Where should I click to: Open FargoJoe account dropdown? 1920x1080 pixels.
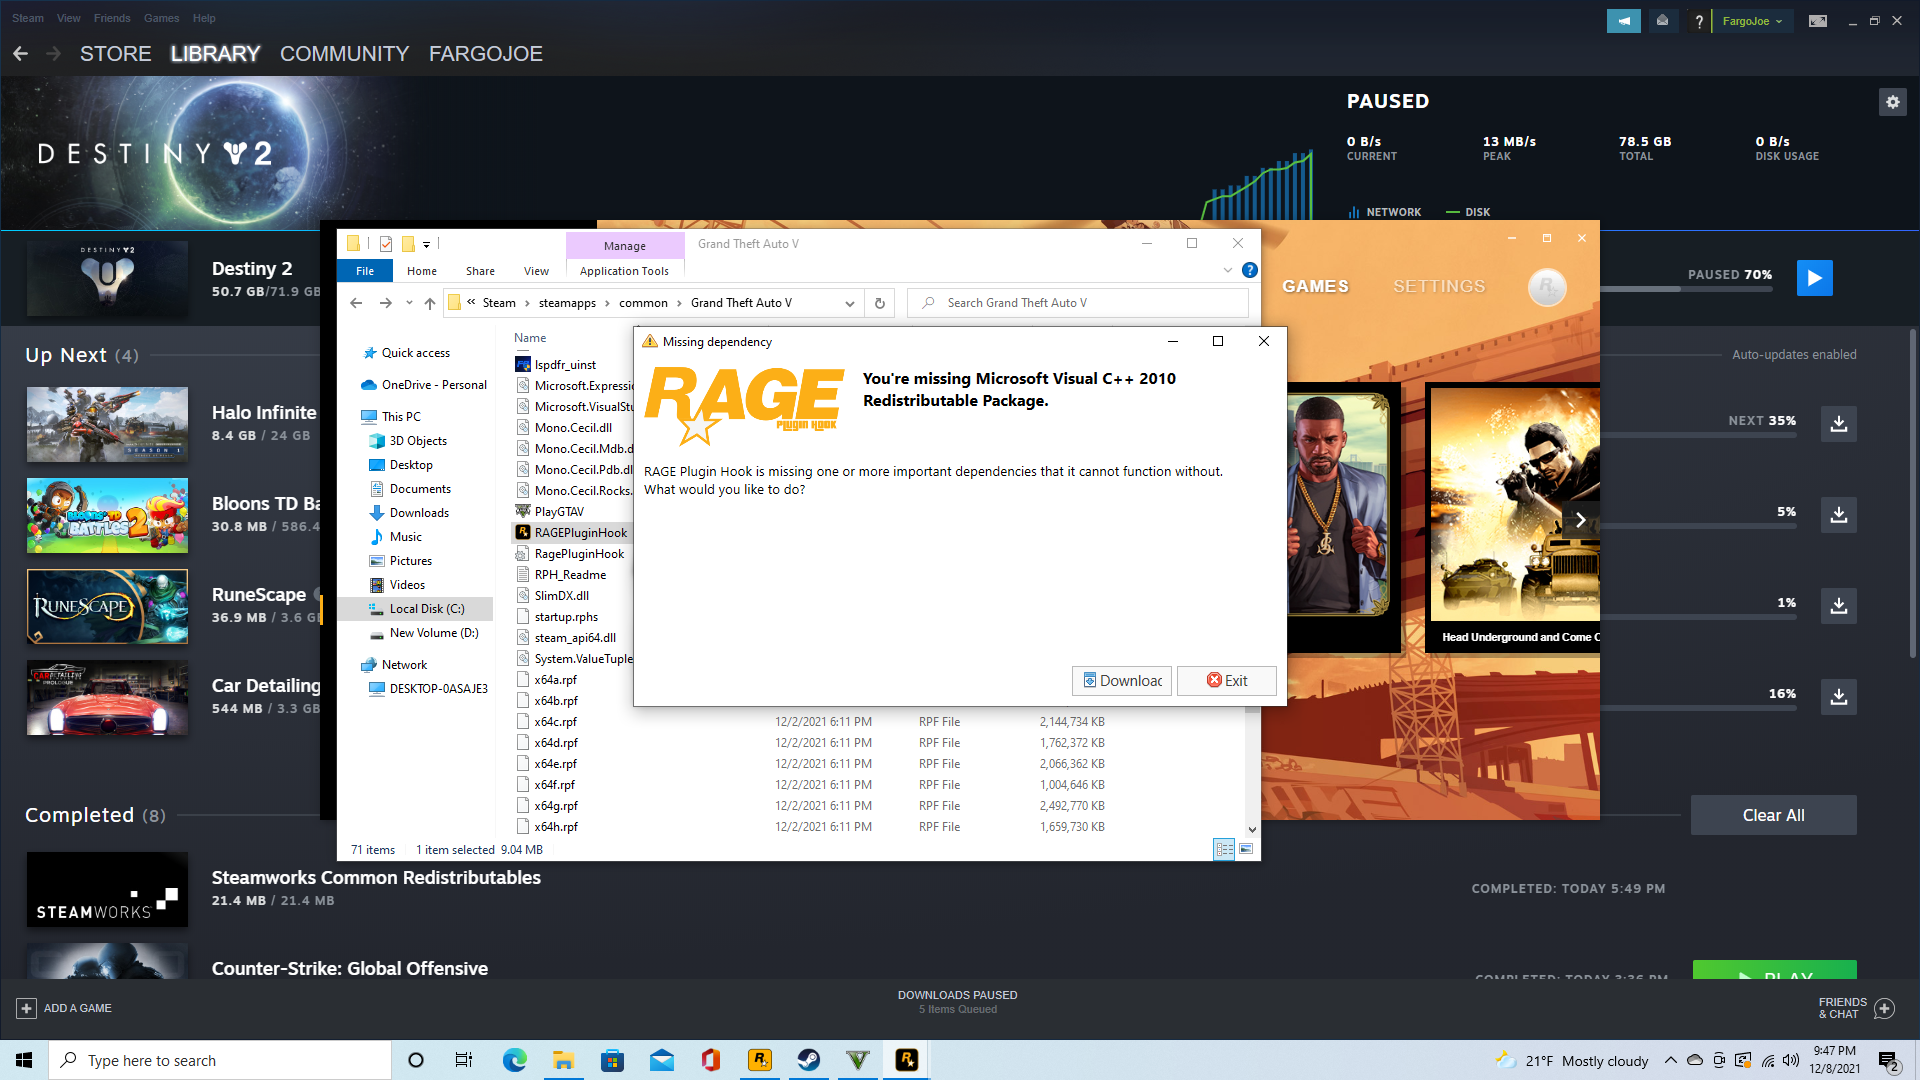(1752, 21)
